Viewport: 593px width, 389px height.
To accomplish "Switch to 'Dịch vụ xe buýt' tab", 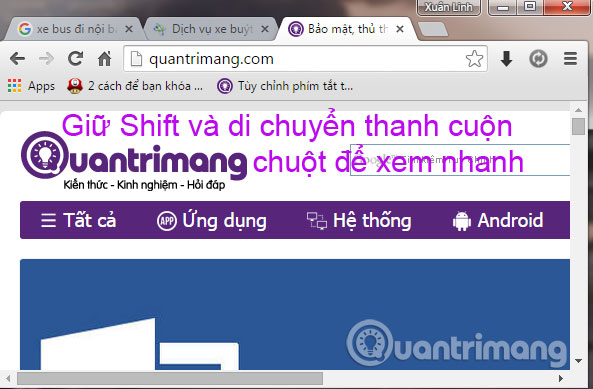I will (x=212, y=29).
